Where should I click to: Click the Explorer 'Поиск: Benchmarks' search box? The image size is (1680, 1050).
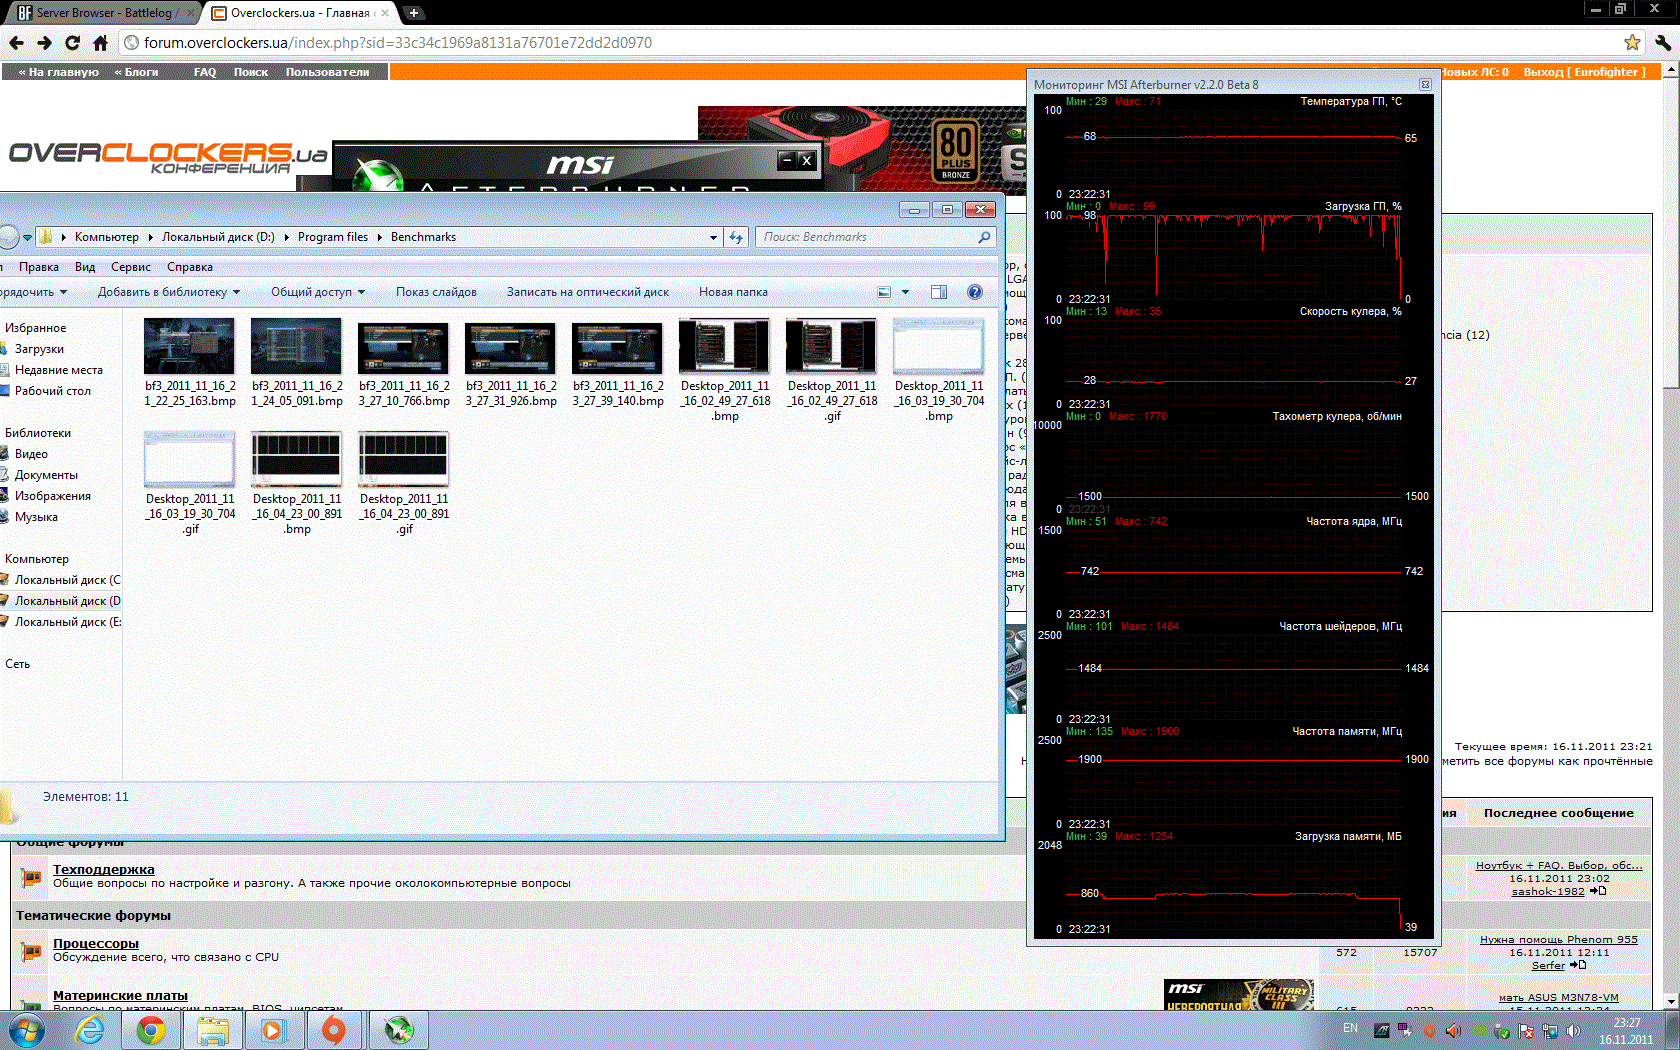(875, 237)
